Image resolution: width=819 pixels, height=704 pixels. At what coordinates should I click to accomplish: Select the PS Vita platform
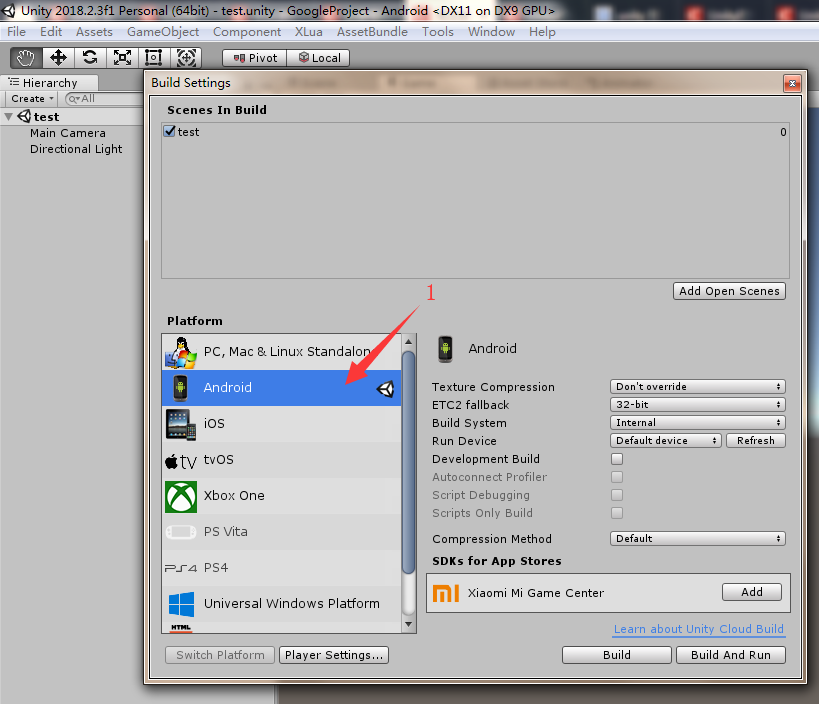point(282,532)
